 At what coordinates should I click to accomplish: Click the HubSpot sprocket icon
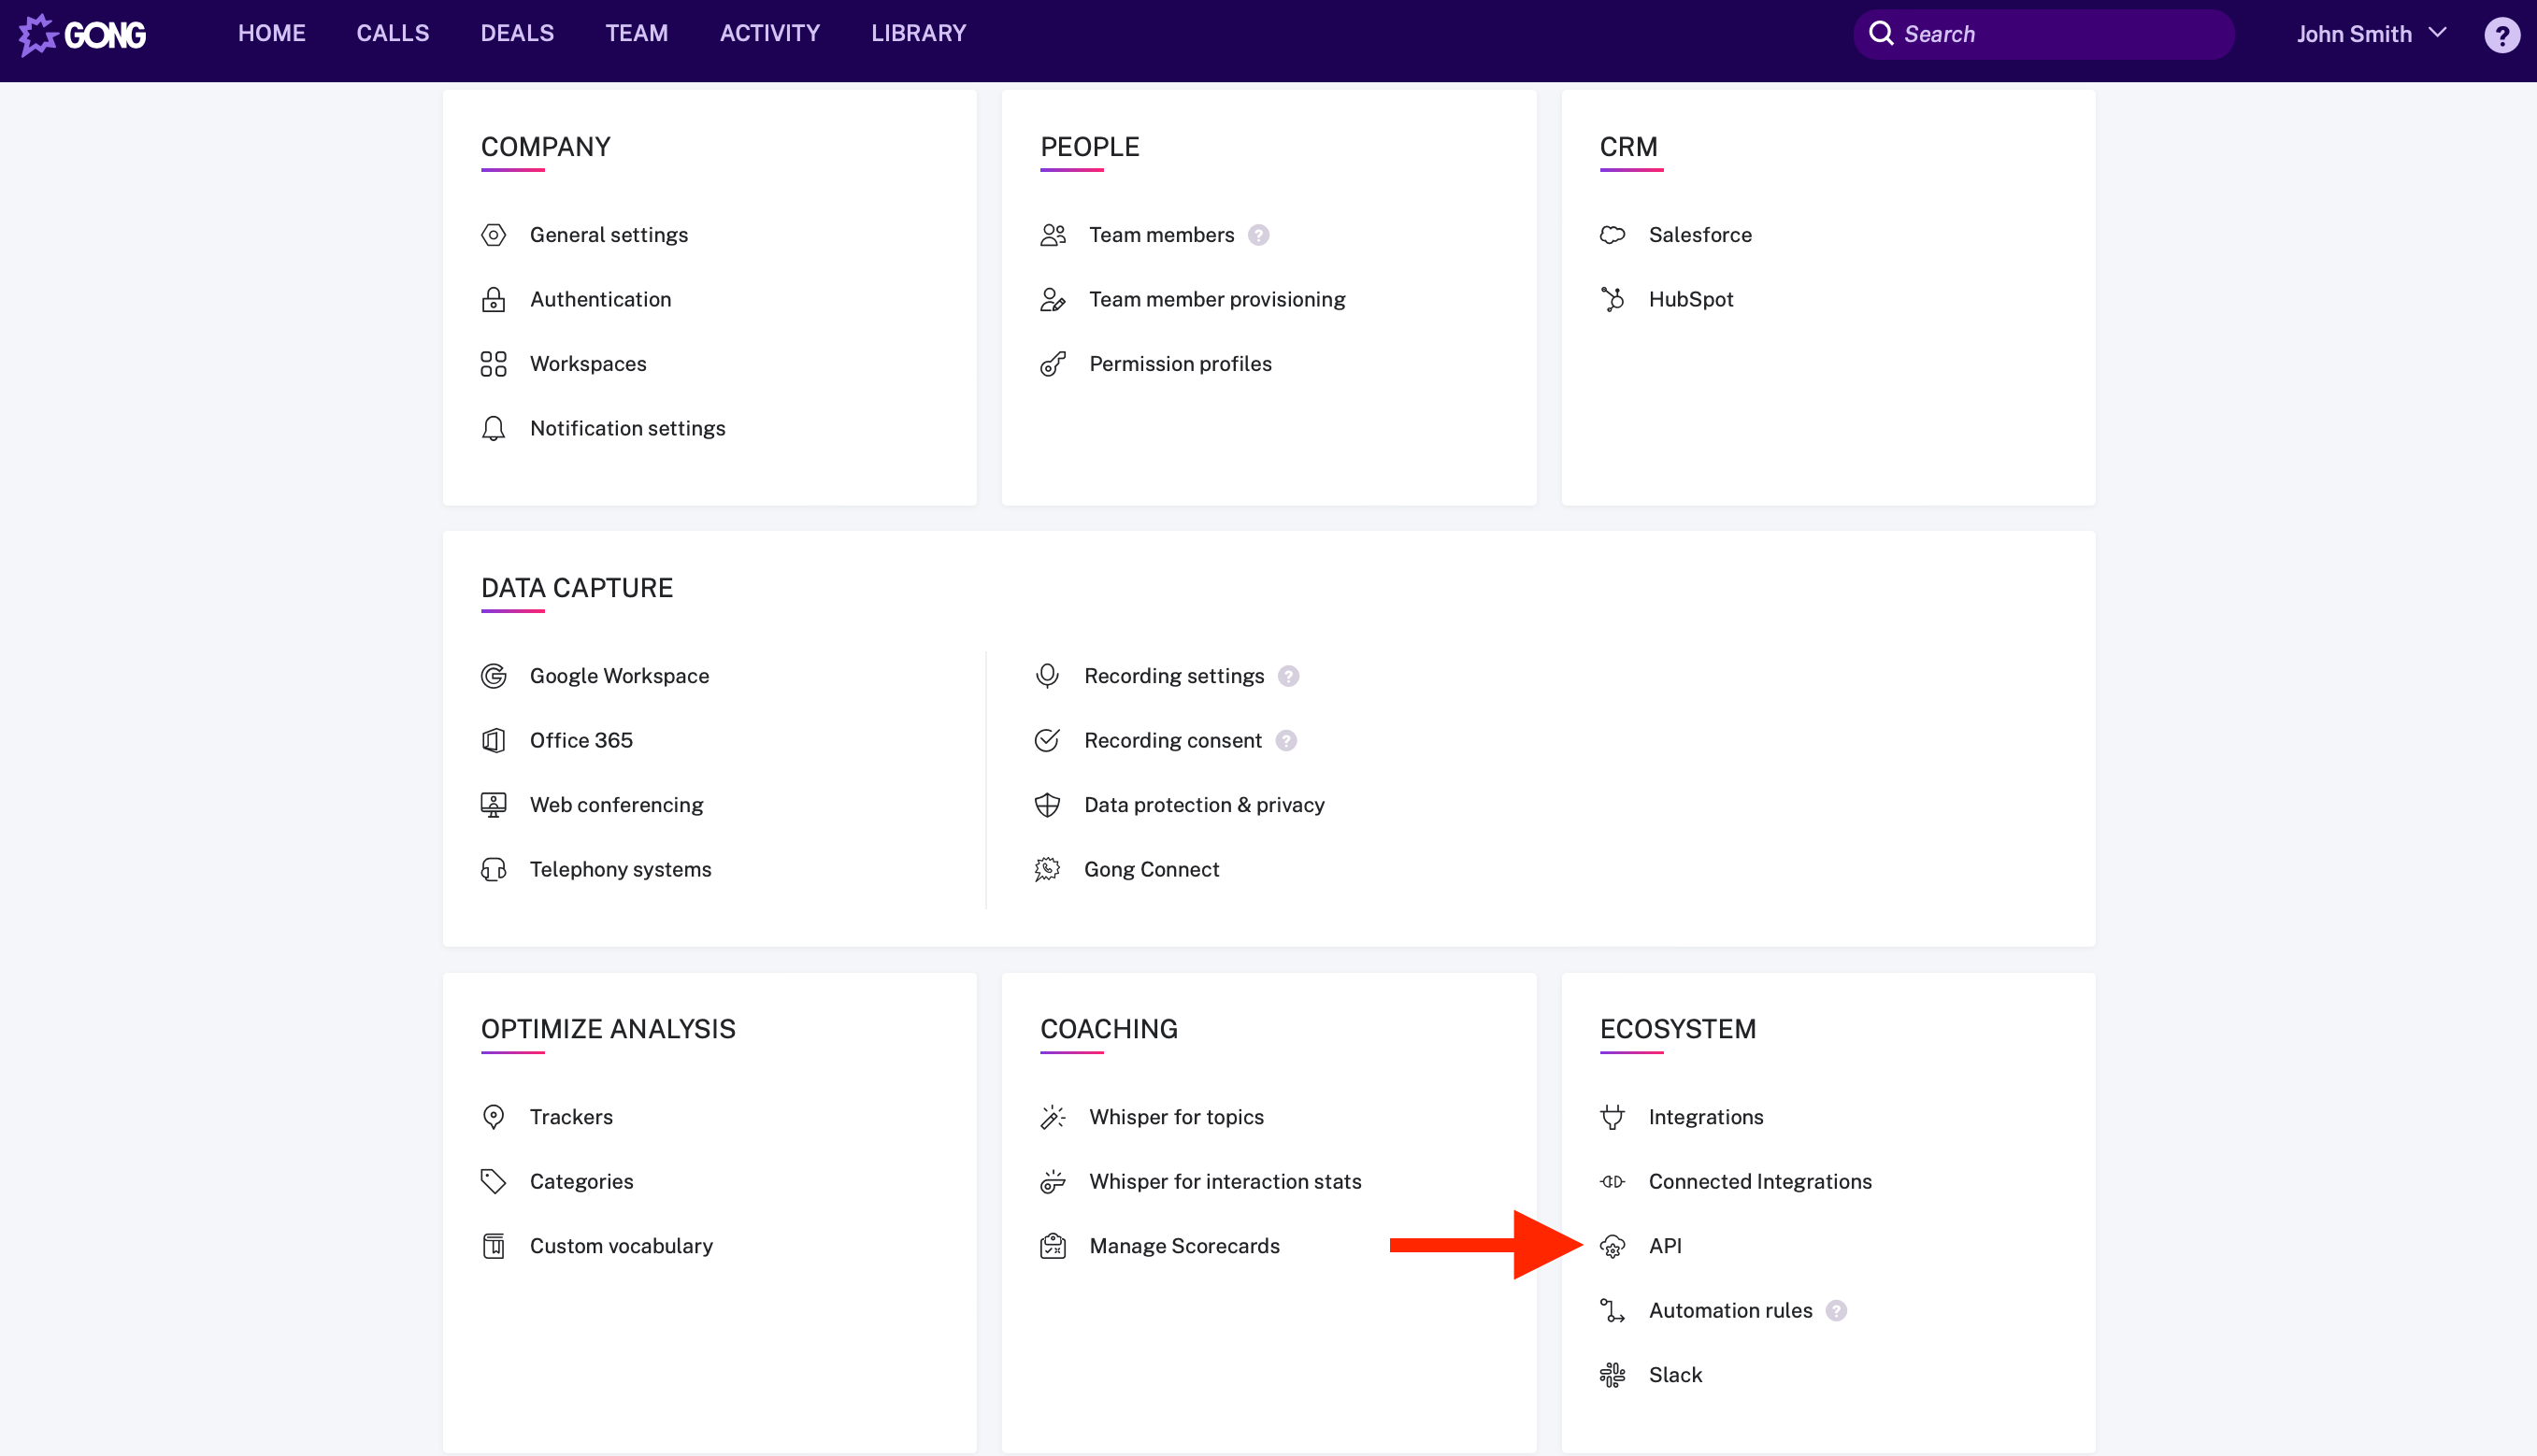1612,299
